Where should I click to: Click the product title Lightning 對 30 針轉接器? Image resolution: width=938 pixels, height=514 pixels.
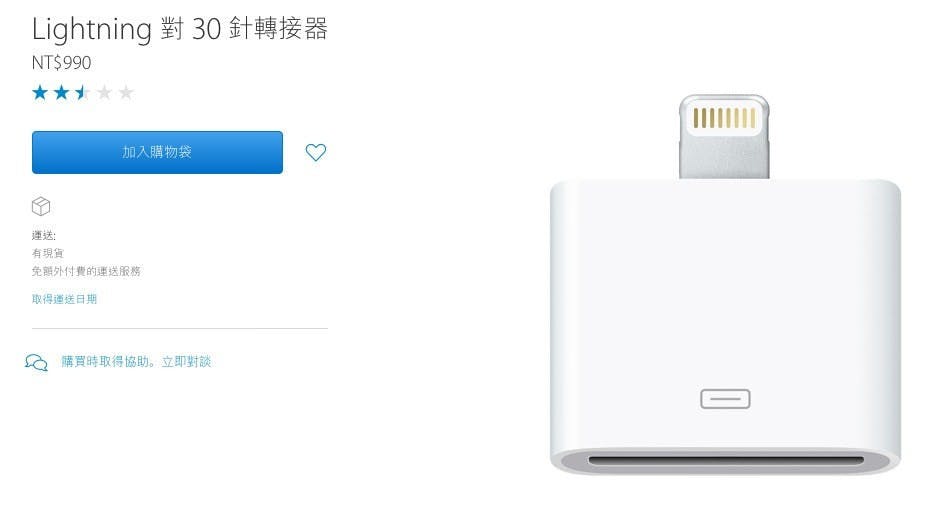coord(179,29)
